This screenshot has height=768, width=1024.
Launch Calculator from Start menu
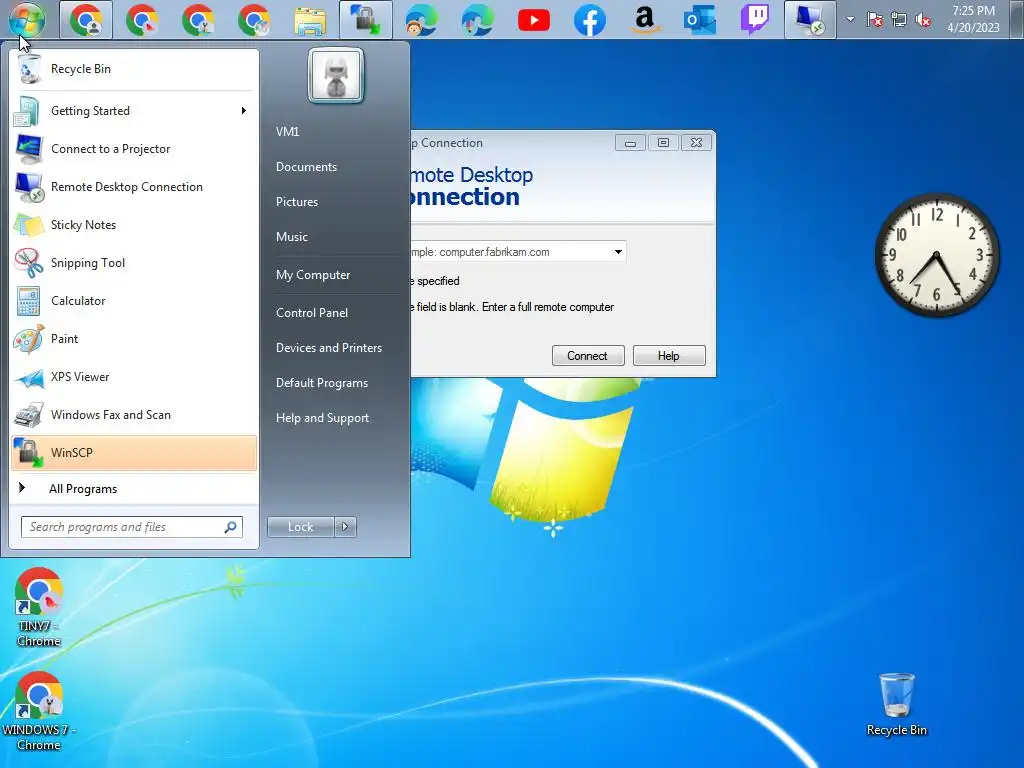pyautogui.click(x=134, y=301)
